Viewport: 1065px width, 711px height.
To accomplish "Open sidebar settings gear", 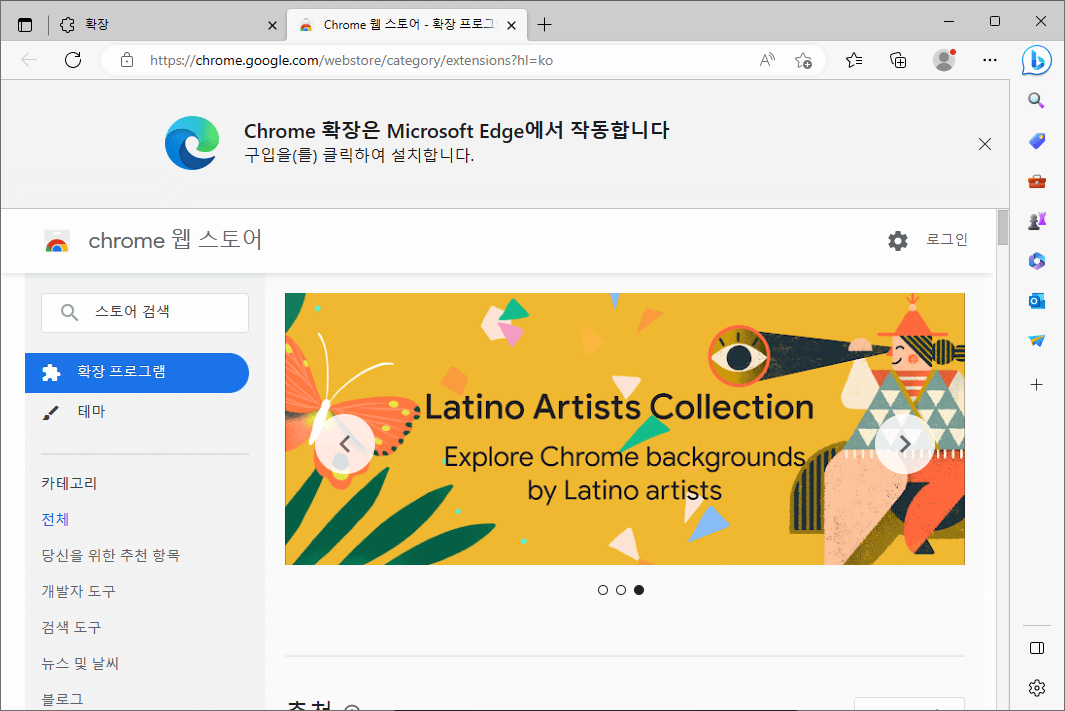I will pos(1036,688).
